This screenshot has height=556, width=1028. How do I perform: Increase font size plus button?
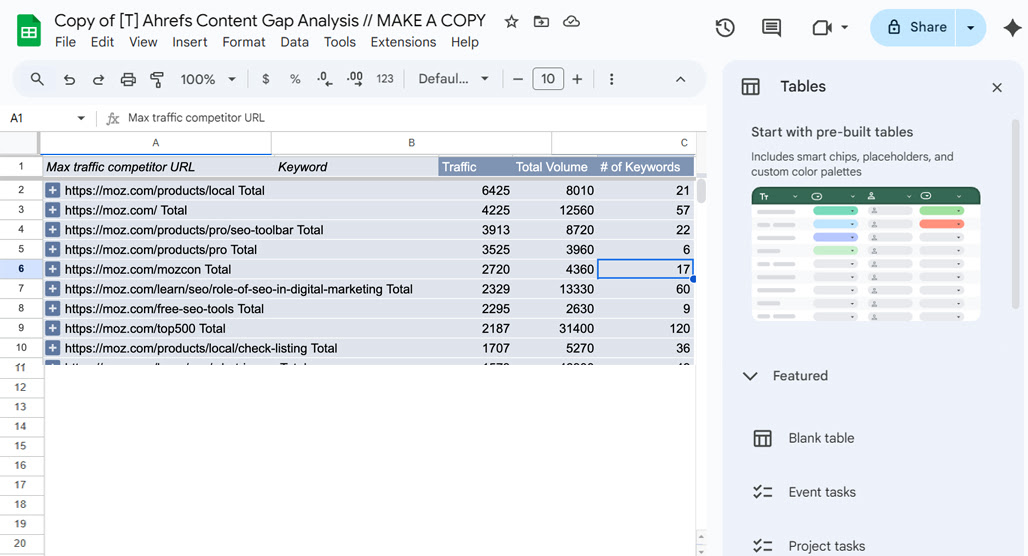tap(577, 79)
